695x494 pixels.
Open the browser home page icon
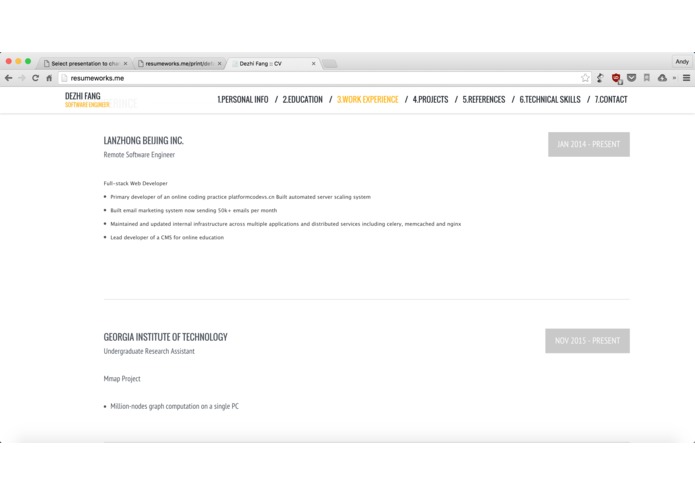pyautogui.click(x=49, y=78)
